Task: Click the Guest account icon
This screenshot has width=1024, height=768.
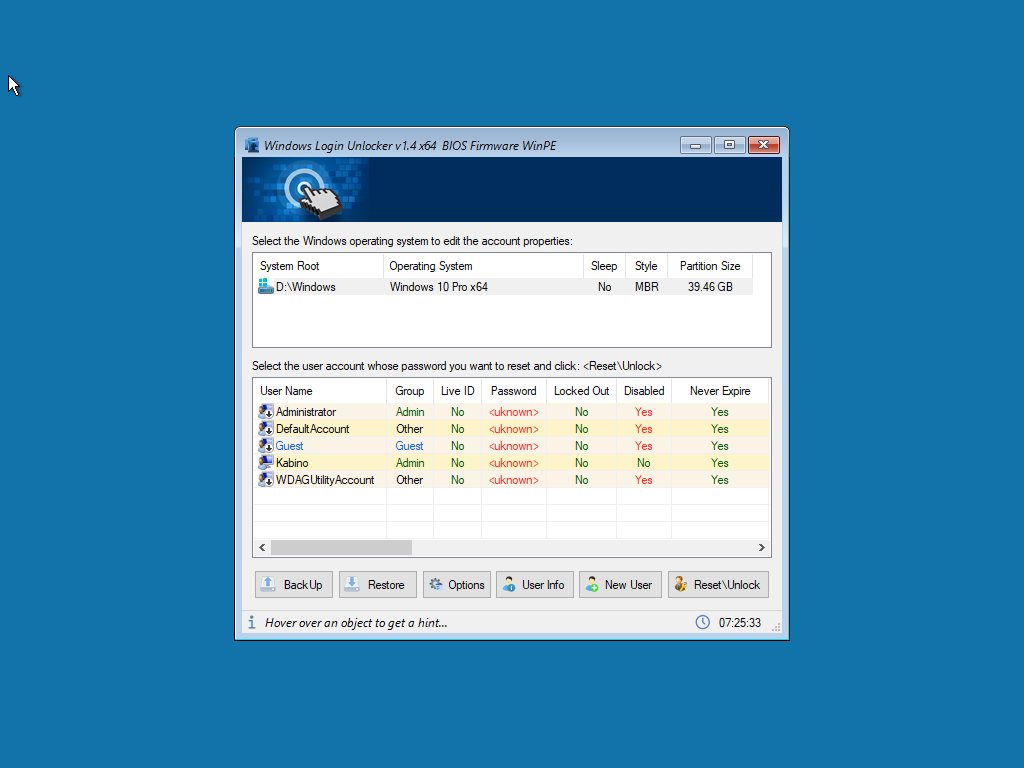Action: click(266, 445)
